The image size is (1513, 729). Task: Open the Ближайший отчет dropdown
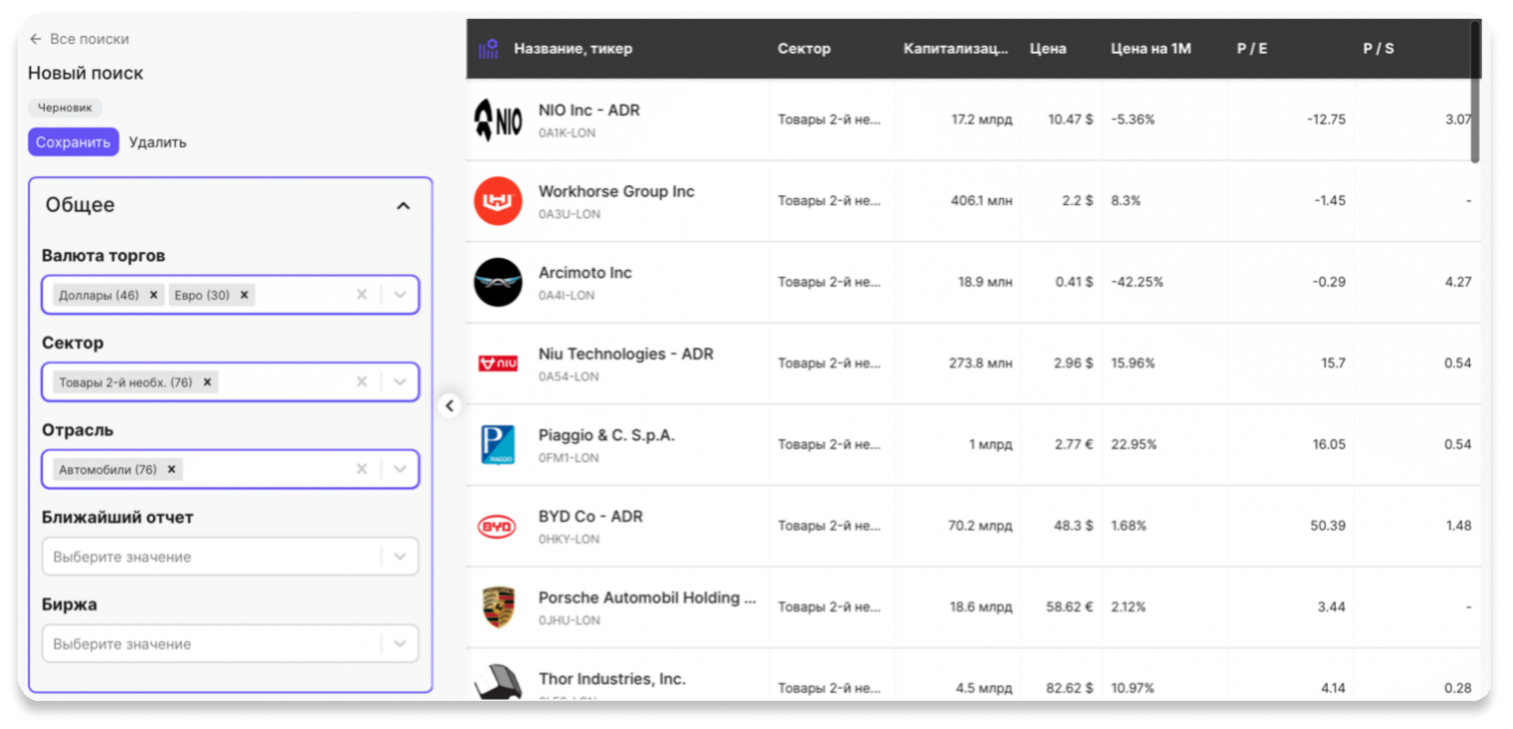pos(230,557)
